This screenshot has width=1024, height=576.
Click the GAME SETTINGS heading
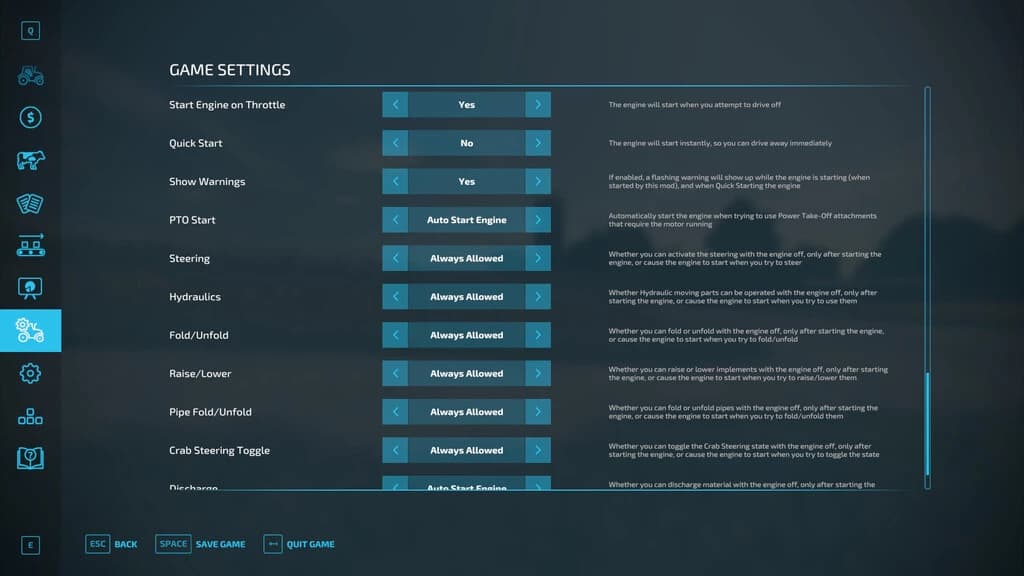point(230,70)
